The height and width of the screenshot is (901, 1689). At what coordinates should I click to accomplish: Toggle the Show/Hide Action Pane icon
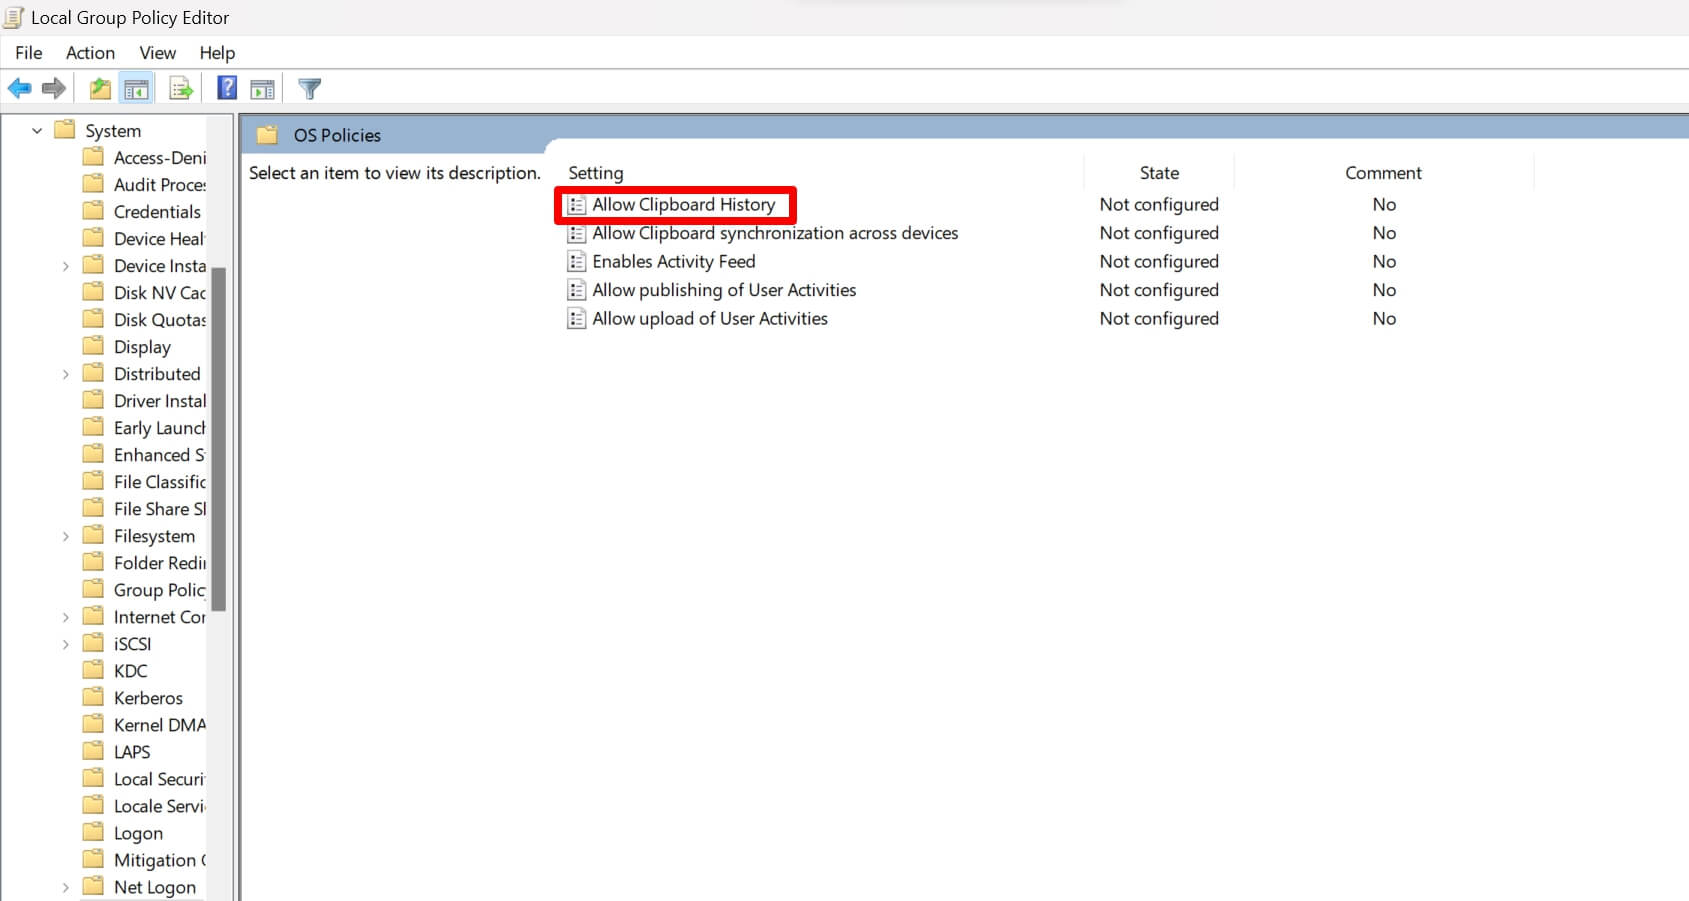[262, 89]
